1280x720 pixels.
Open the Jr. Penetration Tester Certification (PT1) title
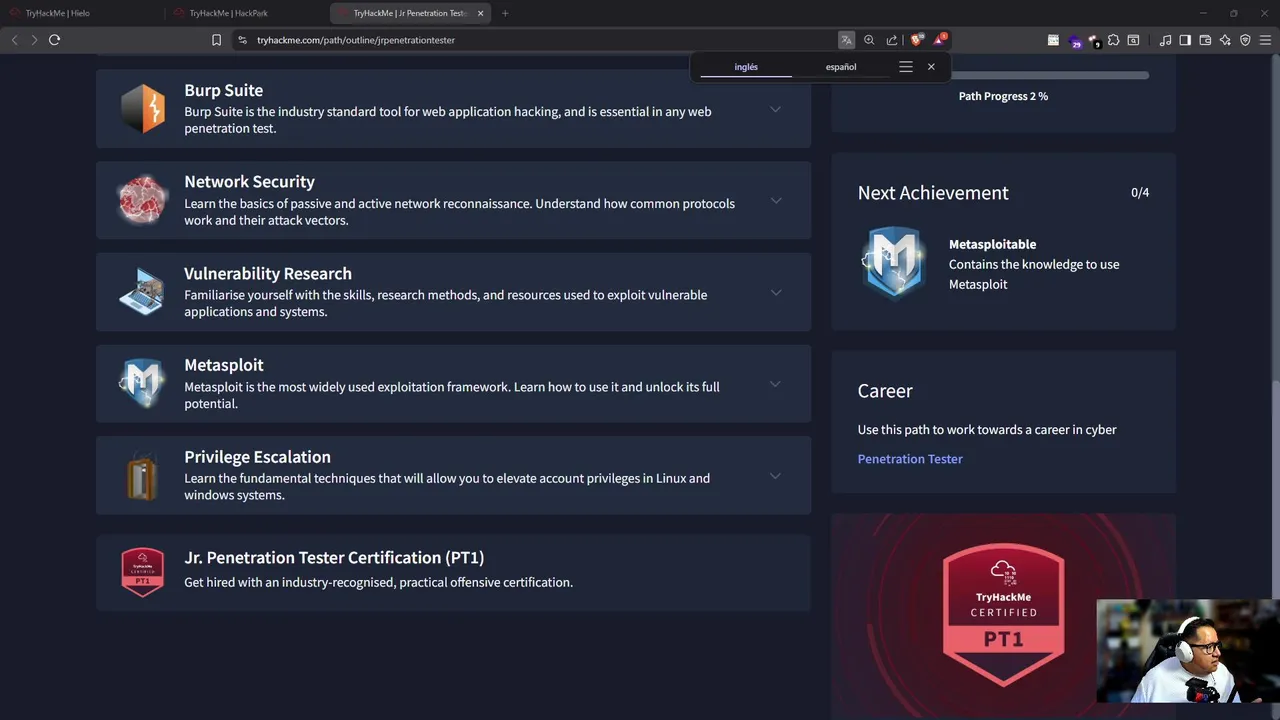tap(334, 557)
